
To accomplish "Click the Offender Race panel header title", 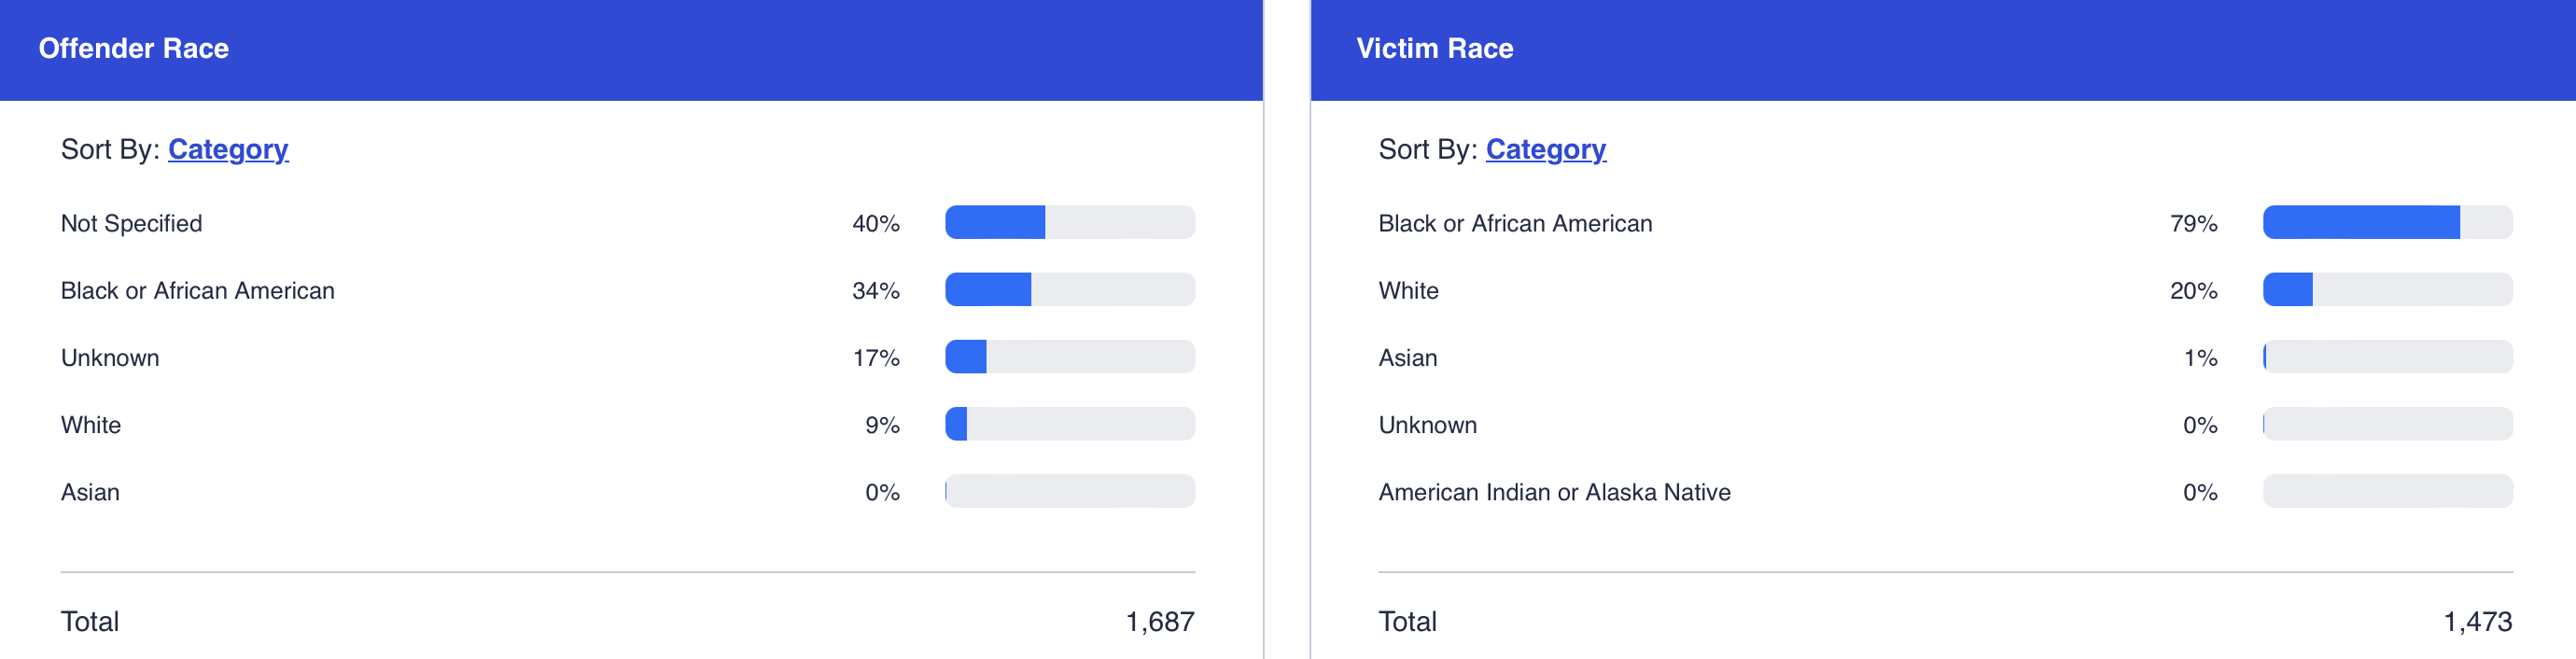I will click(x=134, y=48).
